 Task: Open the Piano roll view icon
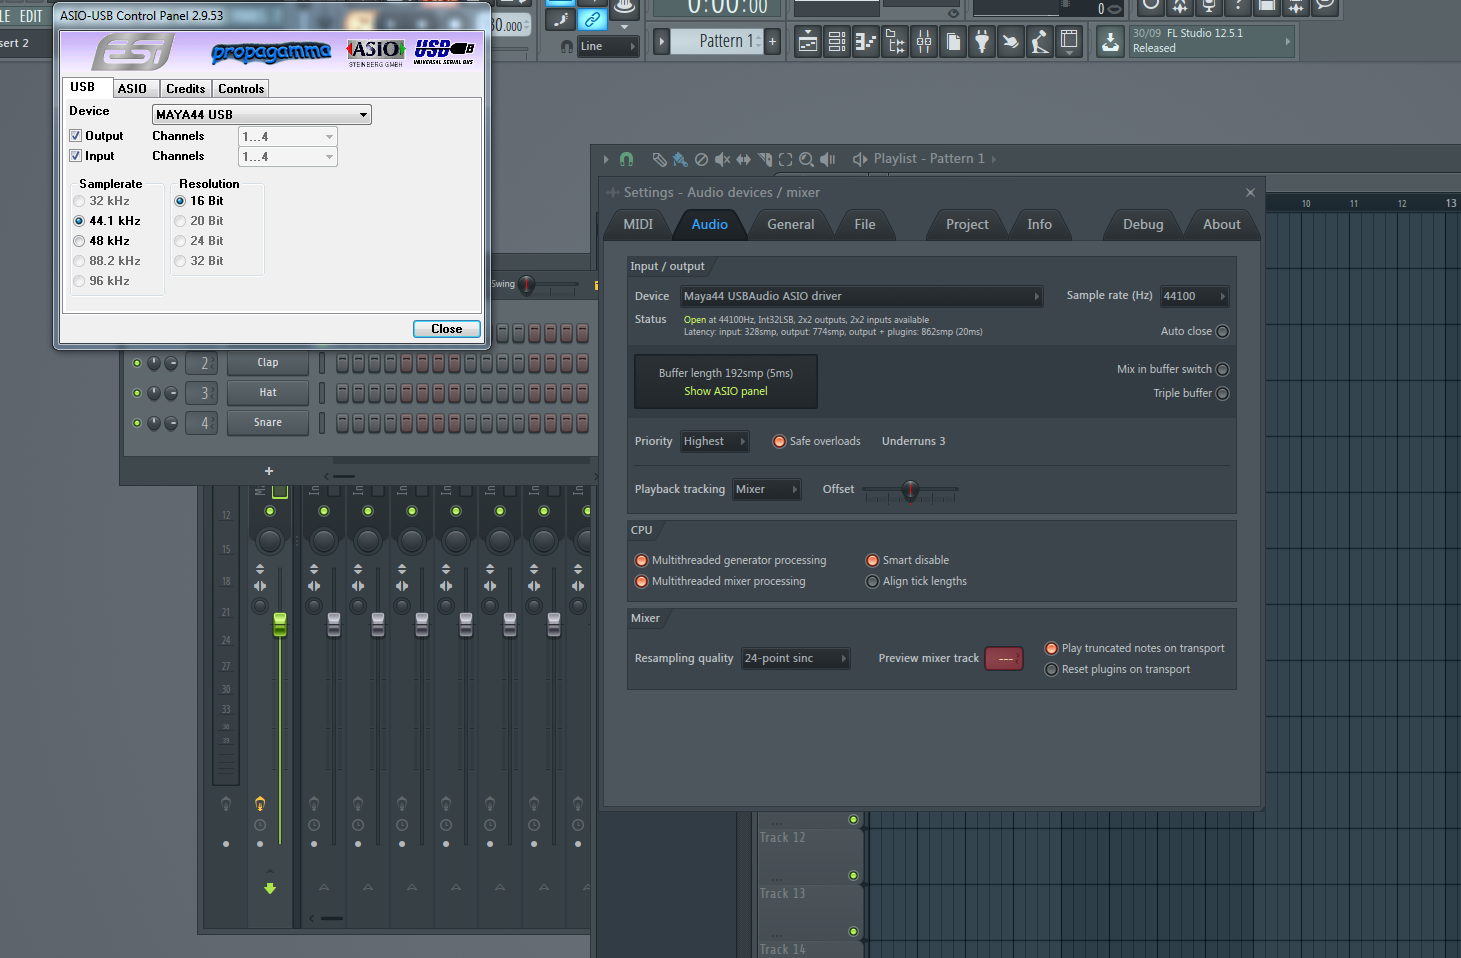[866, 42]
